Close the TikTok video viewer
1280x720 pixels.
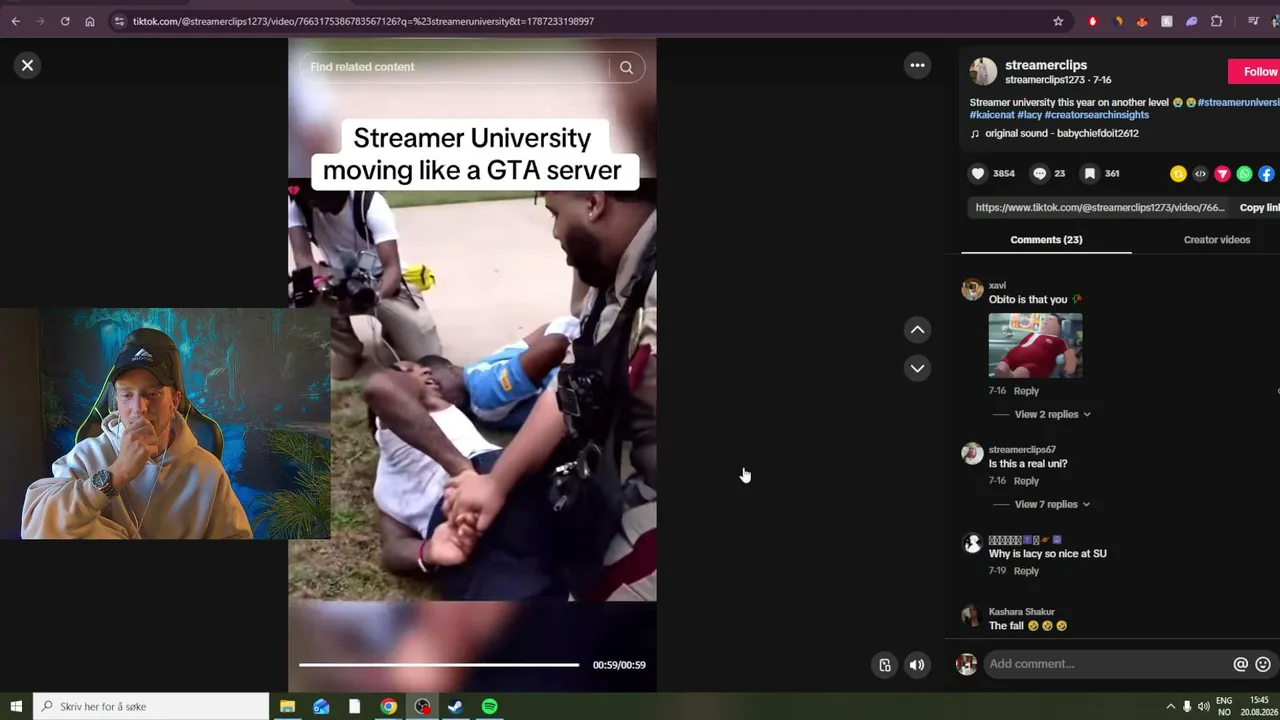click(27, 65)
